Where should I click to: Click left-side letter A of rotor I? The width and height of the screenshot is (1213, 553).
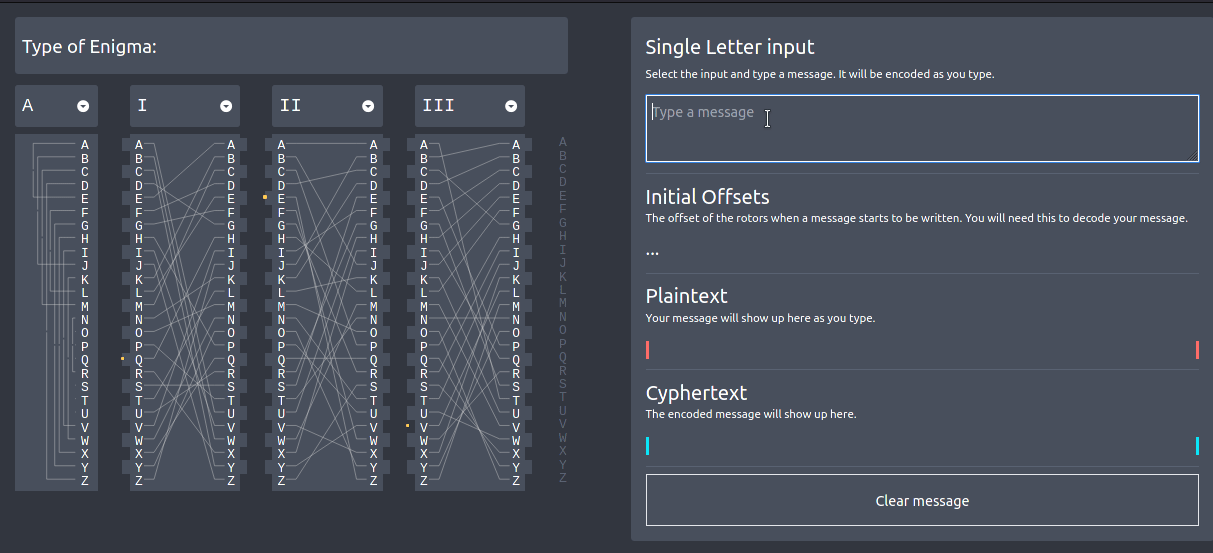pyautogui.click(x=138, y=145)
